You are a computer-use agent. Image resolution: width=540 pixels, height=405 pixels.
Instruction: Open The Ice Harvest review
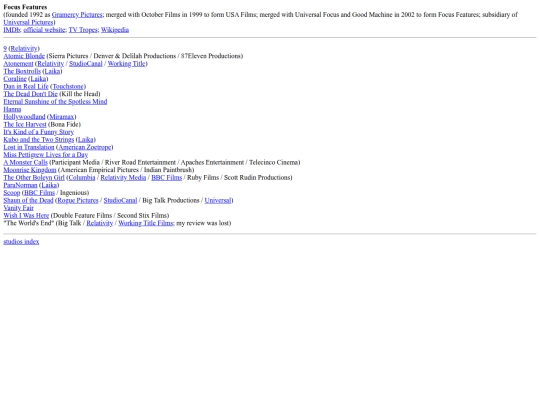25,124
